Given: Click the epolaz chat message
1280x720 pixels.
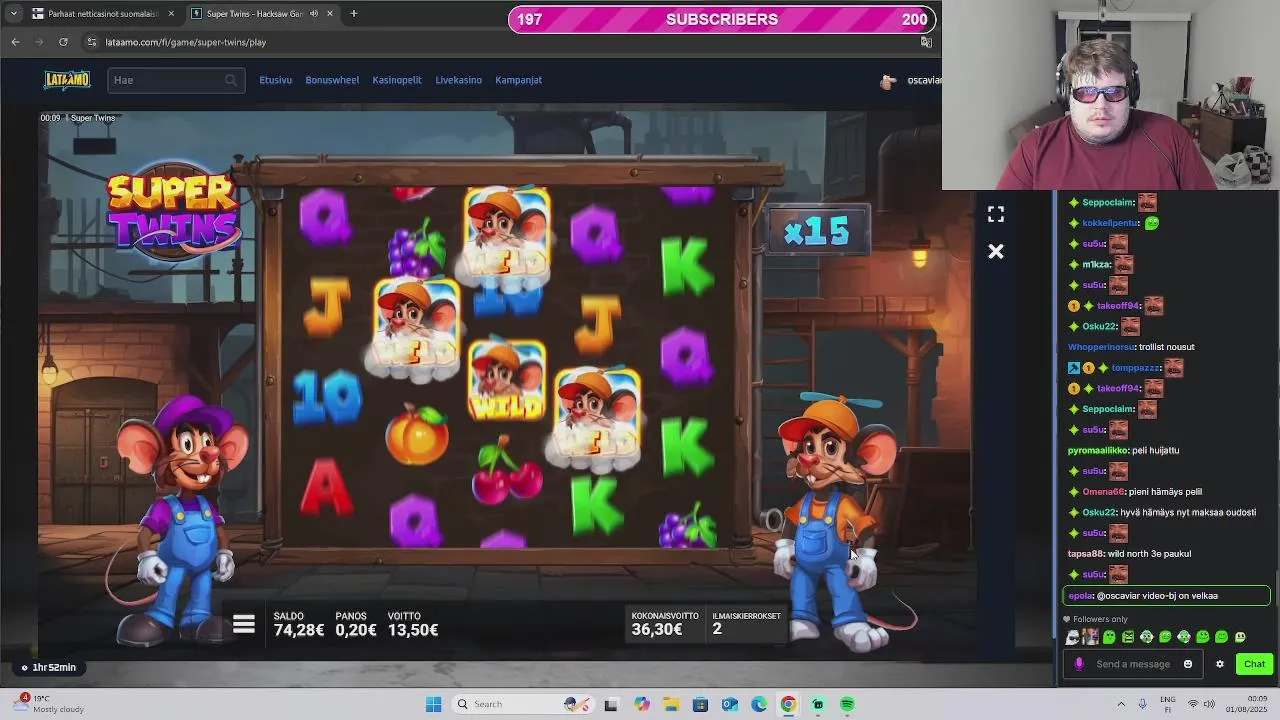Looking at the screenshot, I should coord(1166,596).
